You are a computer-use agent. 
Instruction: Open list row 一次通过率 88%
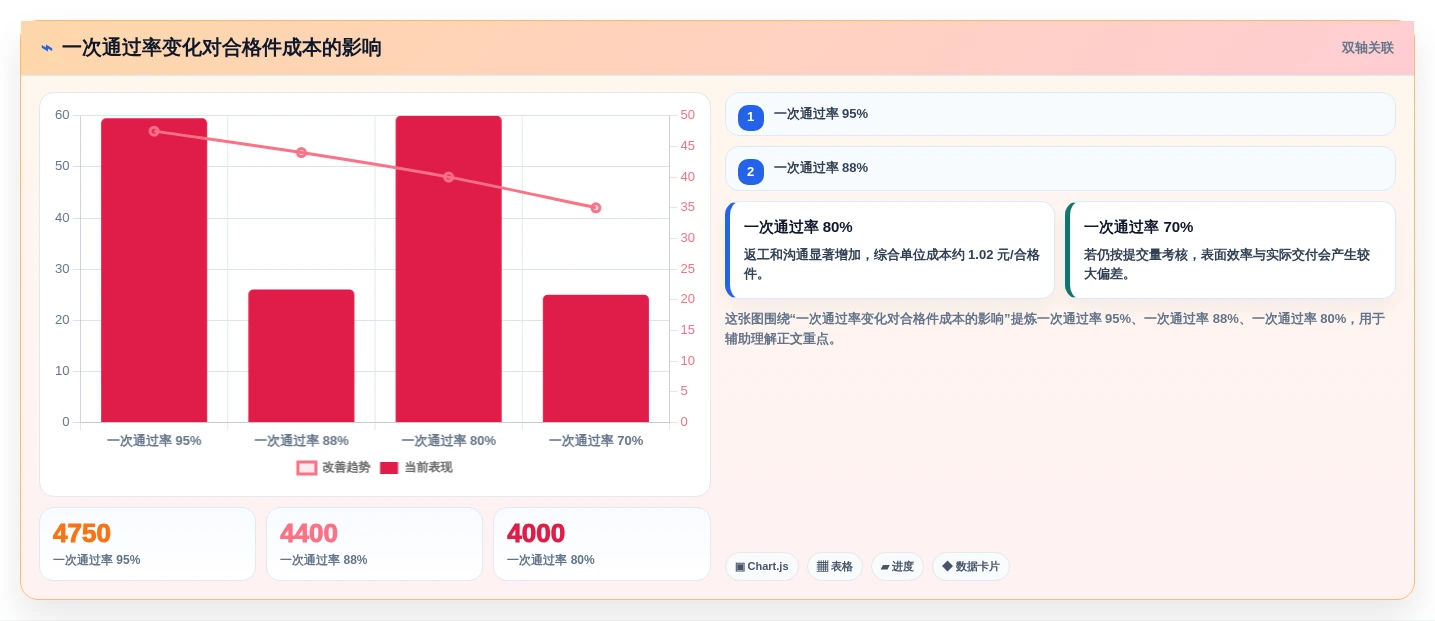click(1060, 168)
